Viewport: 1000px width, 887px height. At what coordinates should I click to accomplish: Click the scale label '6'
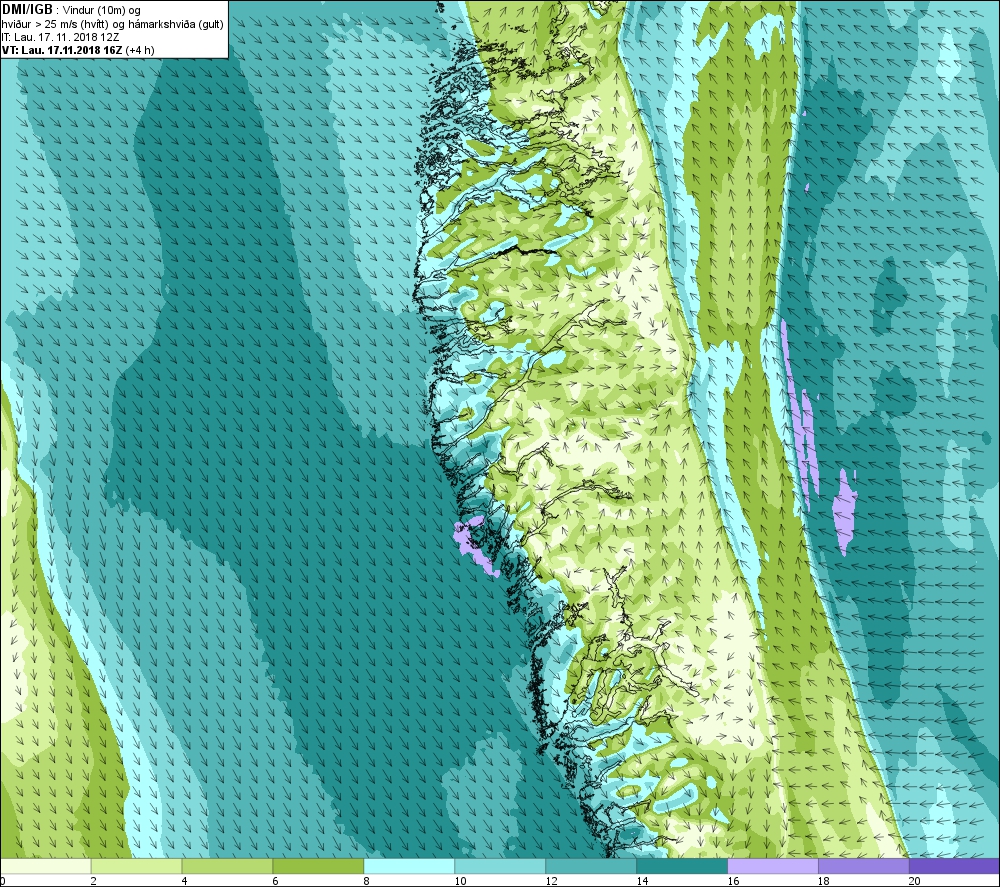(x=275, y=881)
